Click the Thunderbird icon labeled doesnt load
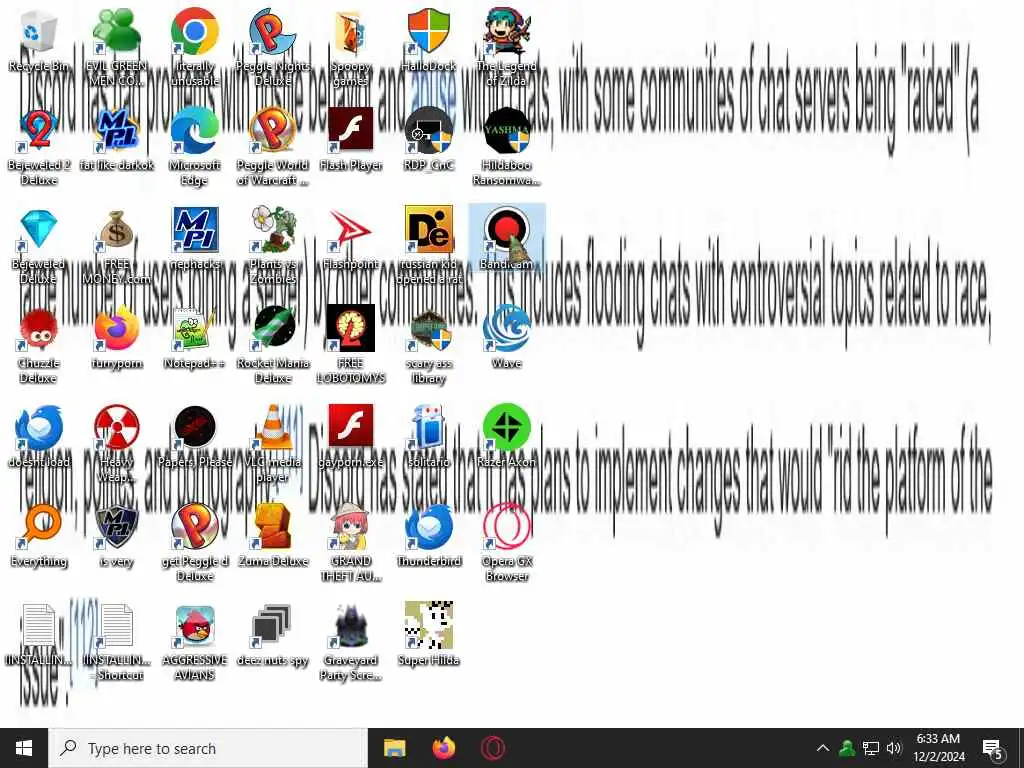This screenshot has height=768, width=1024. coord(39,428)
